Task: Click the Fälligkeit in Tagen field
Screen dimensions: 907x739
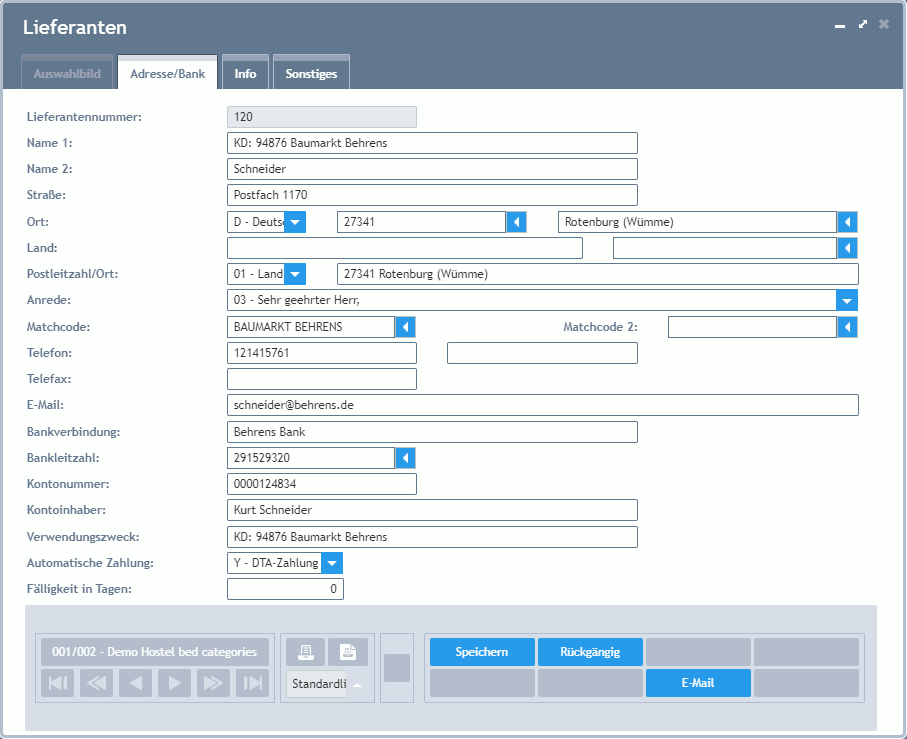Action: (285, 589)
